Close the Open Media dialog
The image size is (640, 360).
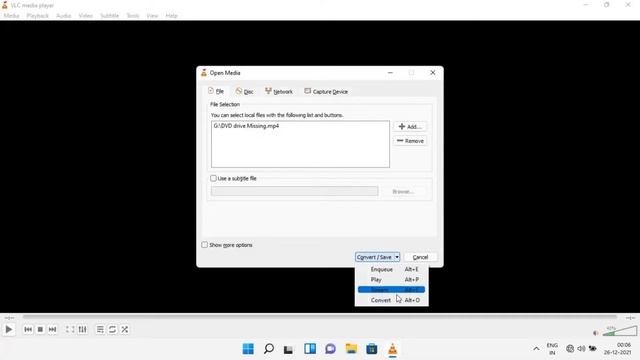click(x=433, y=73)
